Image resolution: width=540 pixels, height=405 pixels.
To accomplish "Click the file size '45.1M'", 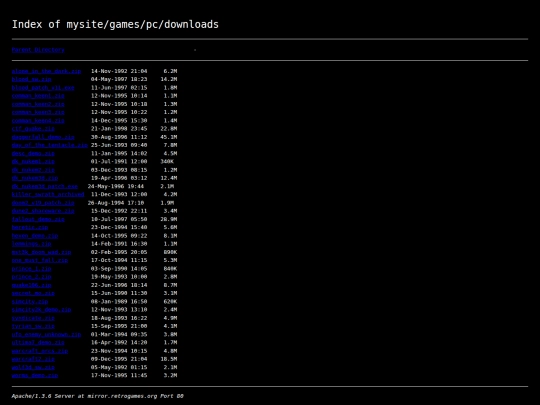I will [x=169, y=137].
